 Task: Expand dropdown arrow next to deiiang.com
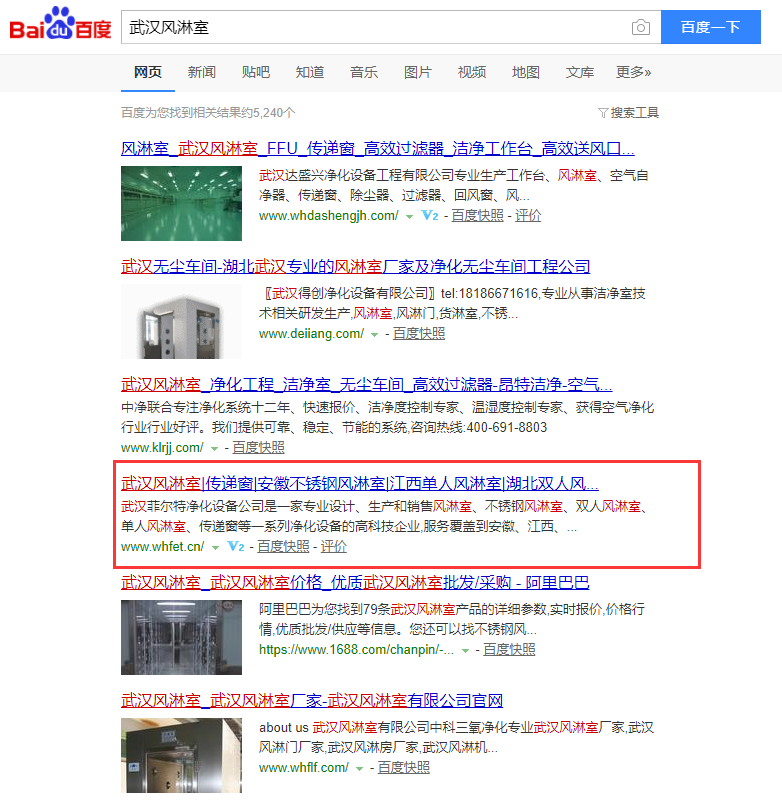(374, 335)
